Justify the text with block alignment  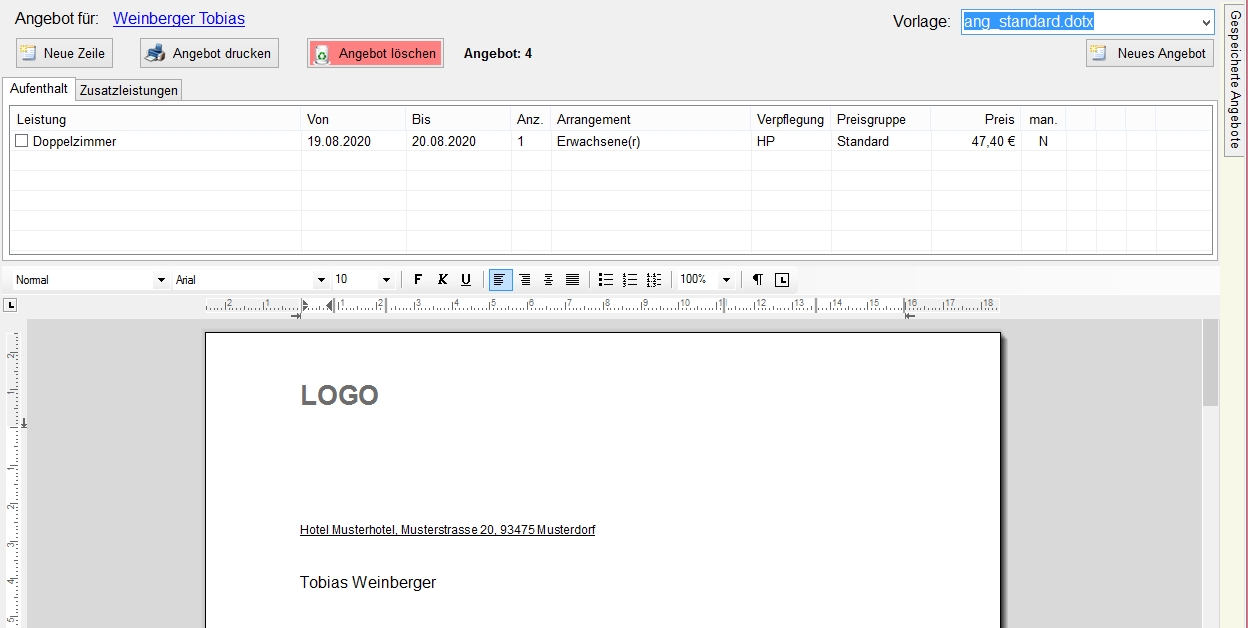pyautogui.click(x=572, y=280)
